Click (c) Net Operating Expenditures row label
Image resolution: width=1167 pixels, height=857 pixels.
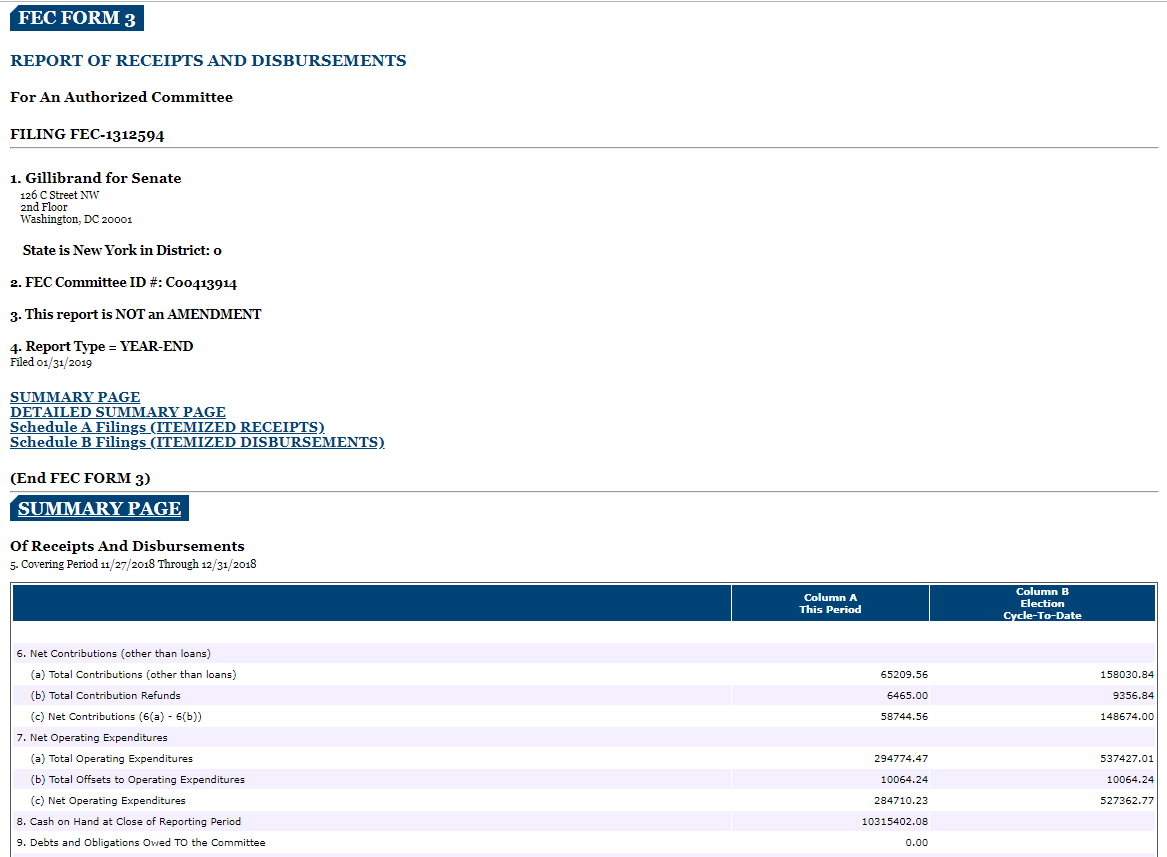(108, 800)
